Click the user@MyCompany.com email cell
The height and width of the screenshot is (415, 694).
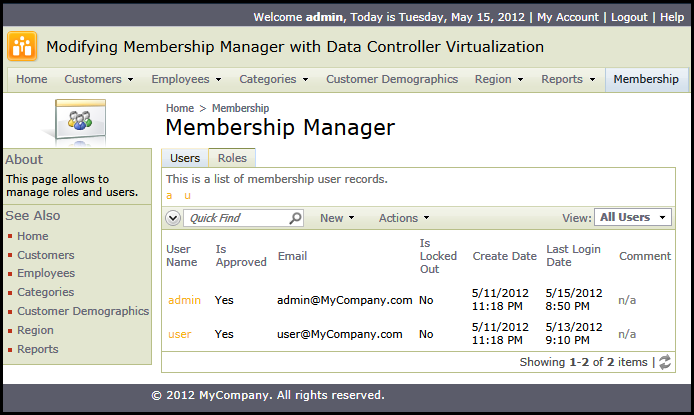339,334
